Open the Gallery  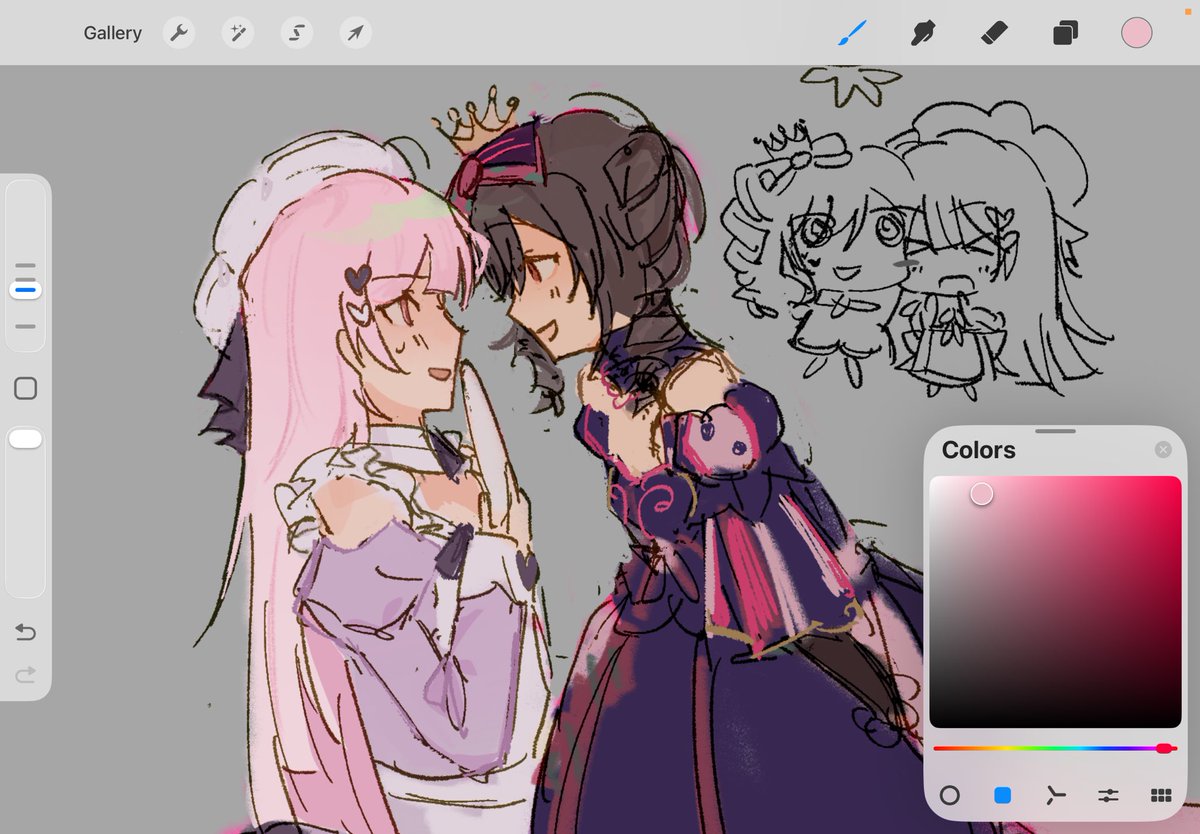click(x=112, y=33)
